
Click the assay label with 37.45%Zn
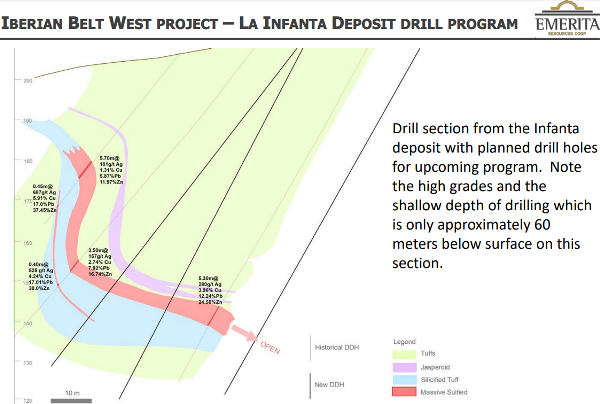click(44, 198)
